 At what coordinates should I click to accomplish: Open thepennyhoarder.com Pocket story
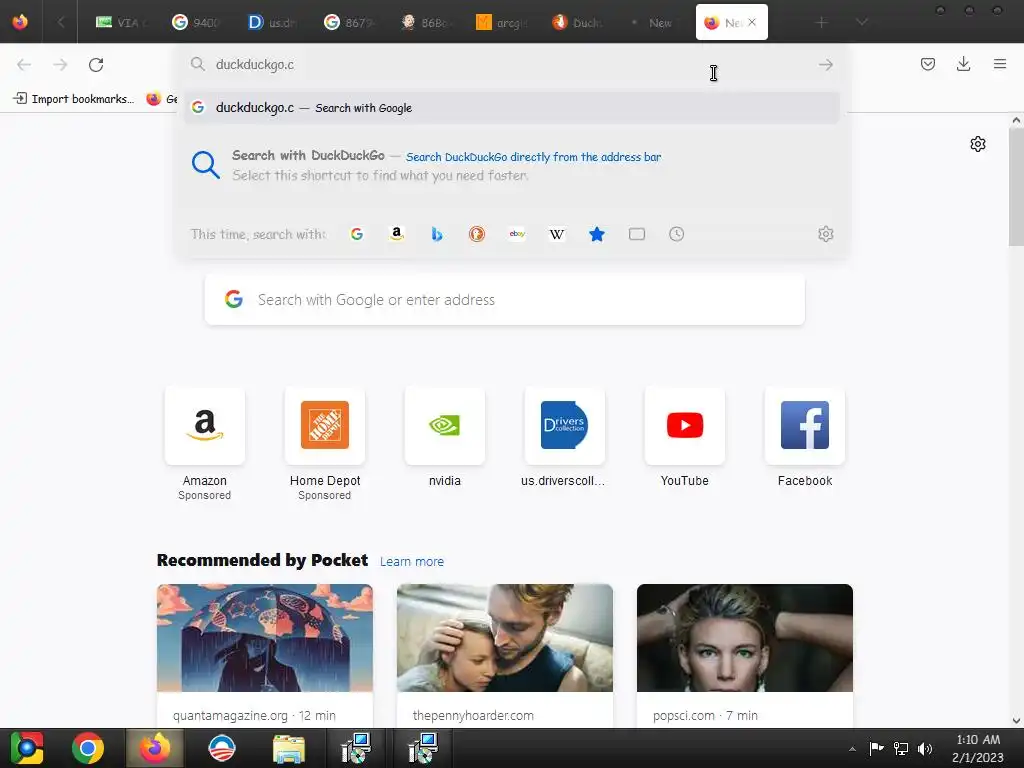tap(505, 656)
